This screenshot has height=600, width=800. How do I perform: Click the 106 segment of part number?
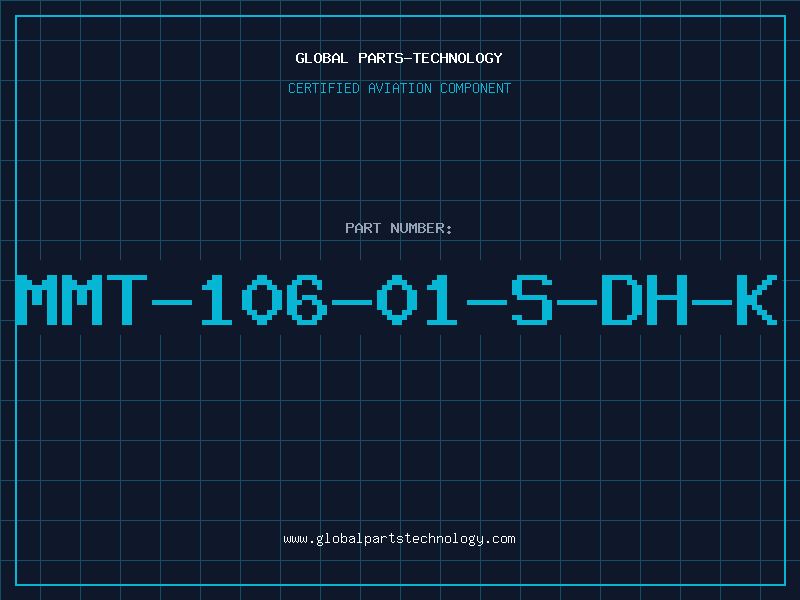[264, 299]
